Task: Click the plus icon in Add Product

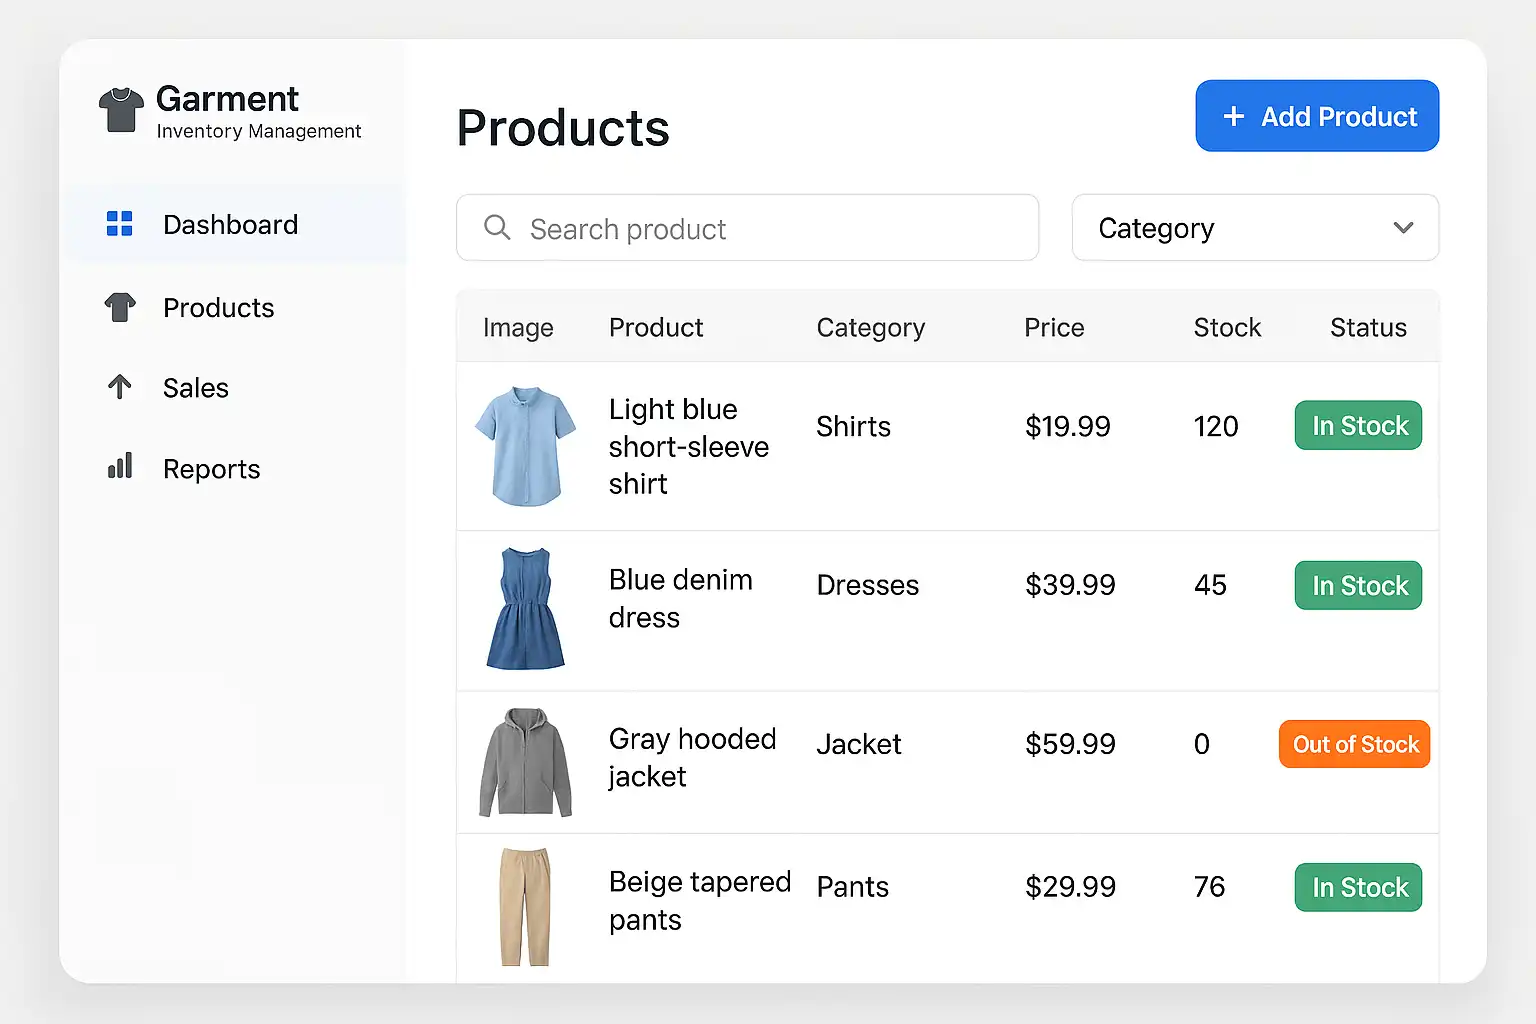Action: coord(1234,117)
